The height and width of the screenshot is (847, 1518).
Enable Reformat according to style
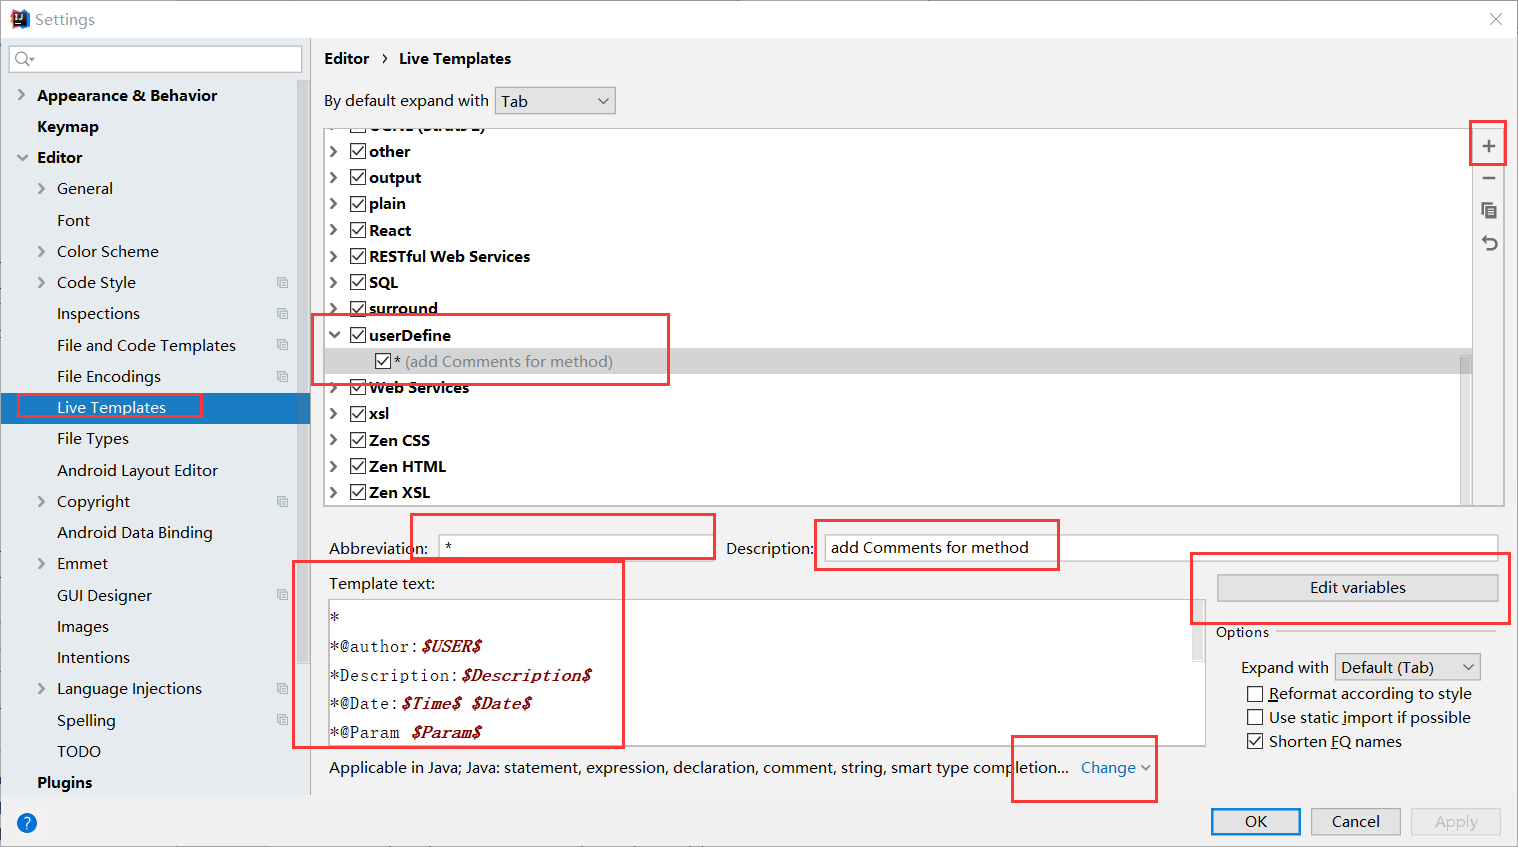pyautogui.click(x=1255, y=693)
